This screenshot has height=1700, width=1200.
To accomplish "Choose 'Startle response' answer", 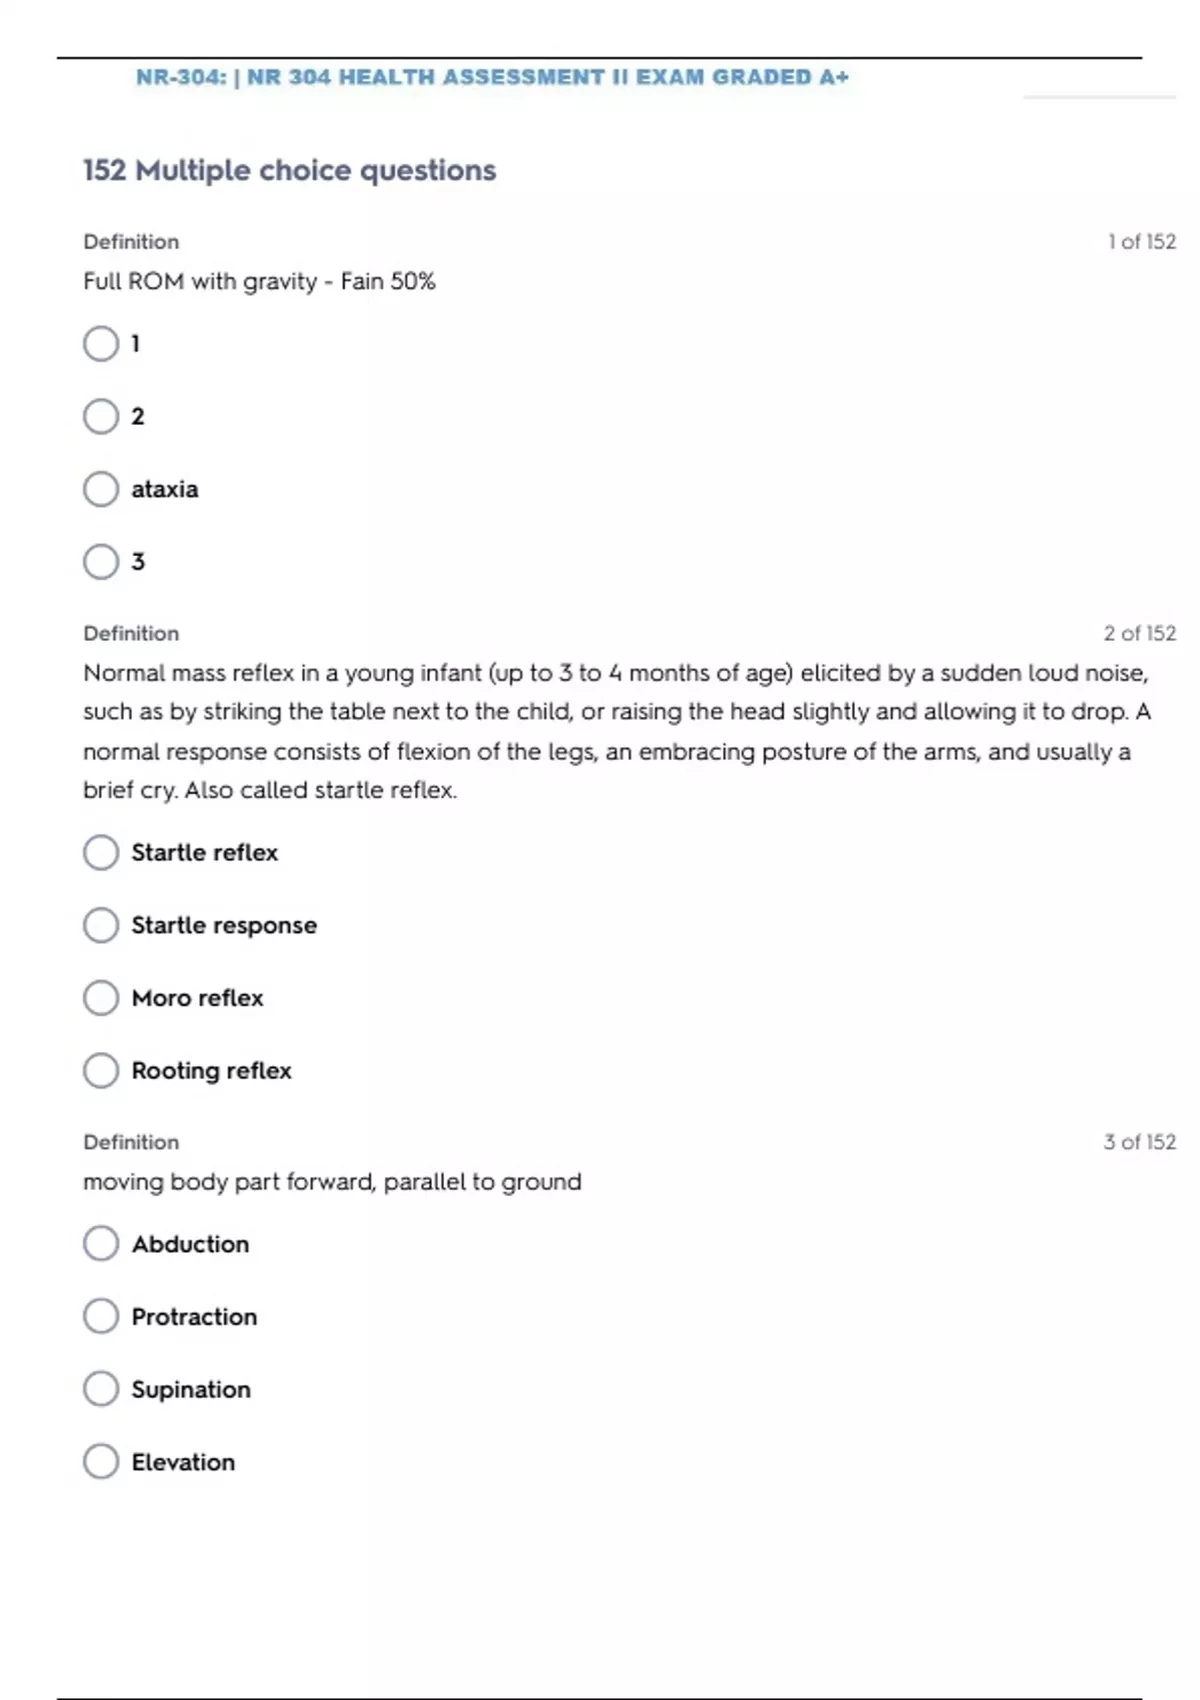I will click(101, 925).
